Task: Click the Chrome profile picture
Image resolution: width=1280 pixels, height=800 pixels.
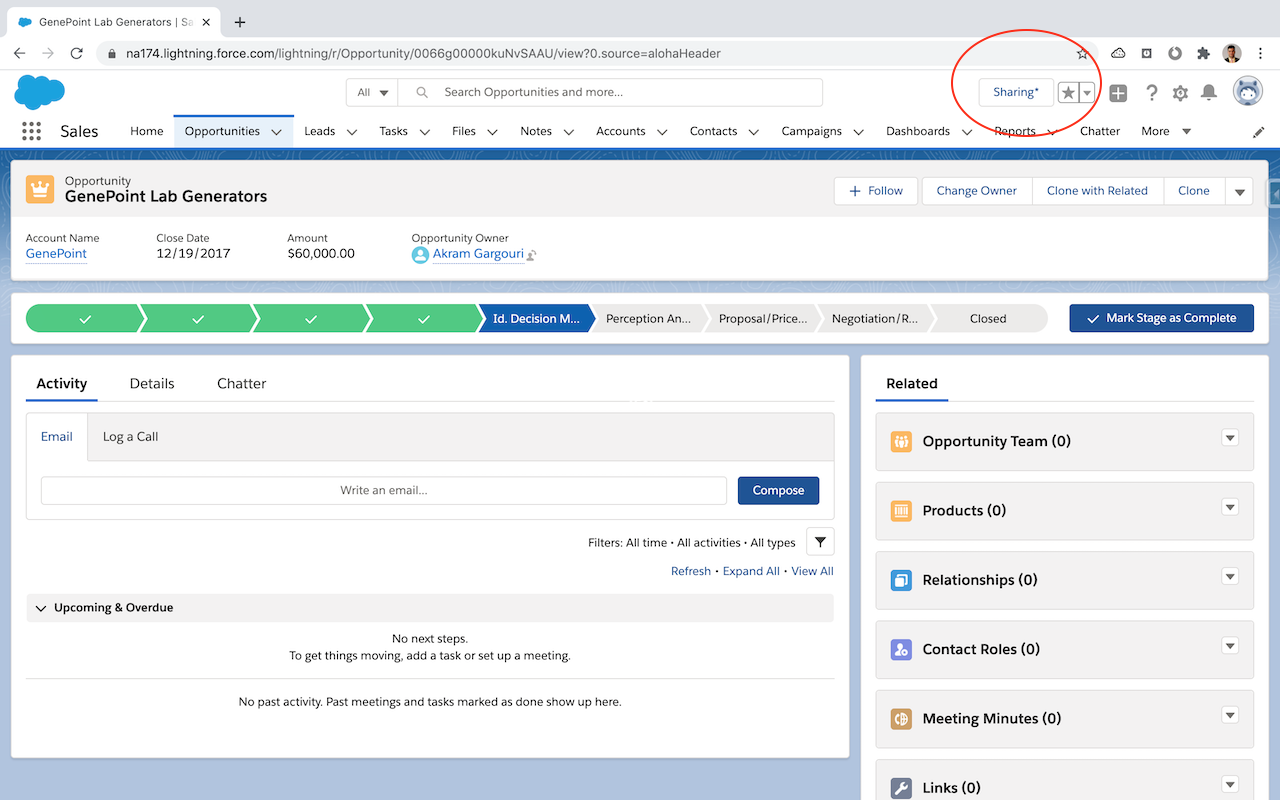Action: (1232, 53)
